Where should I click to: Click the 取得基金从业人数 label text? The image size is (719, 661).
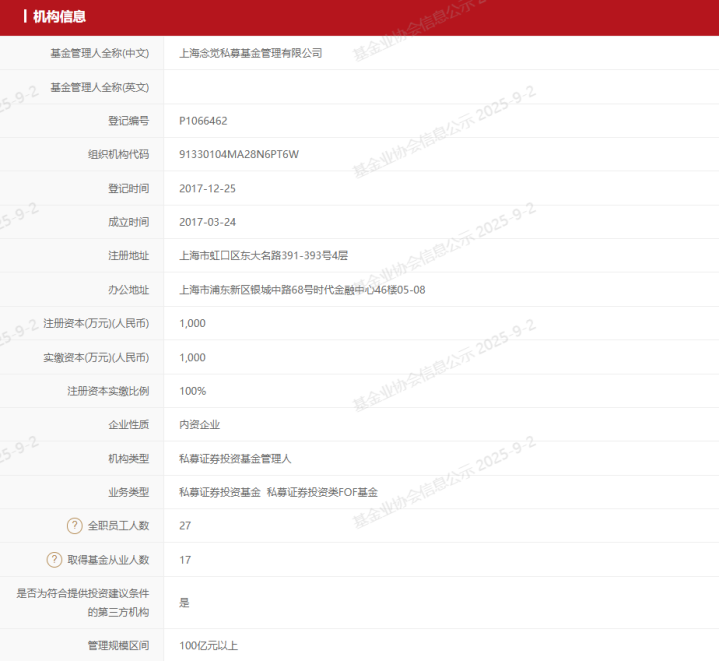point(108,560)
